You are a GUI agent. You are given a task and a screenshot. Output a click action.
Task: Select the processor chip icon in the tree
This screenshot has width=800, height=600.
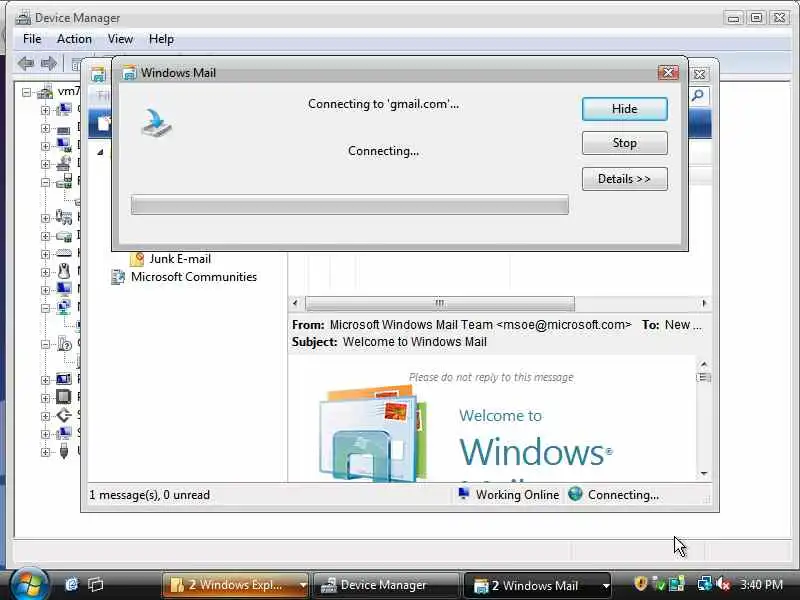[64, 396]
